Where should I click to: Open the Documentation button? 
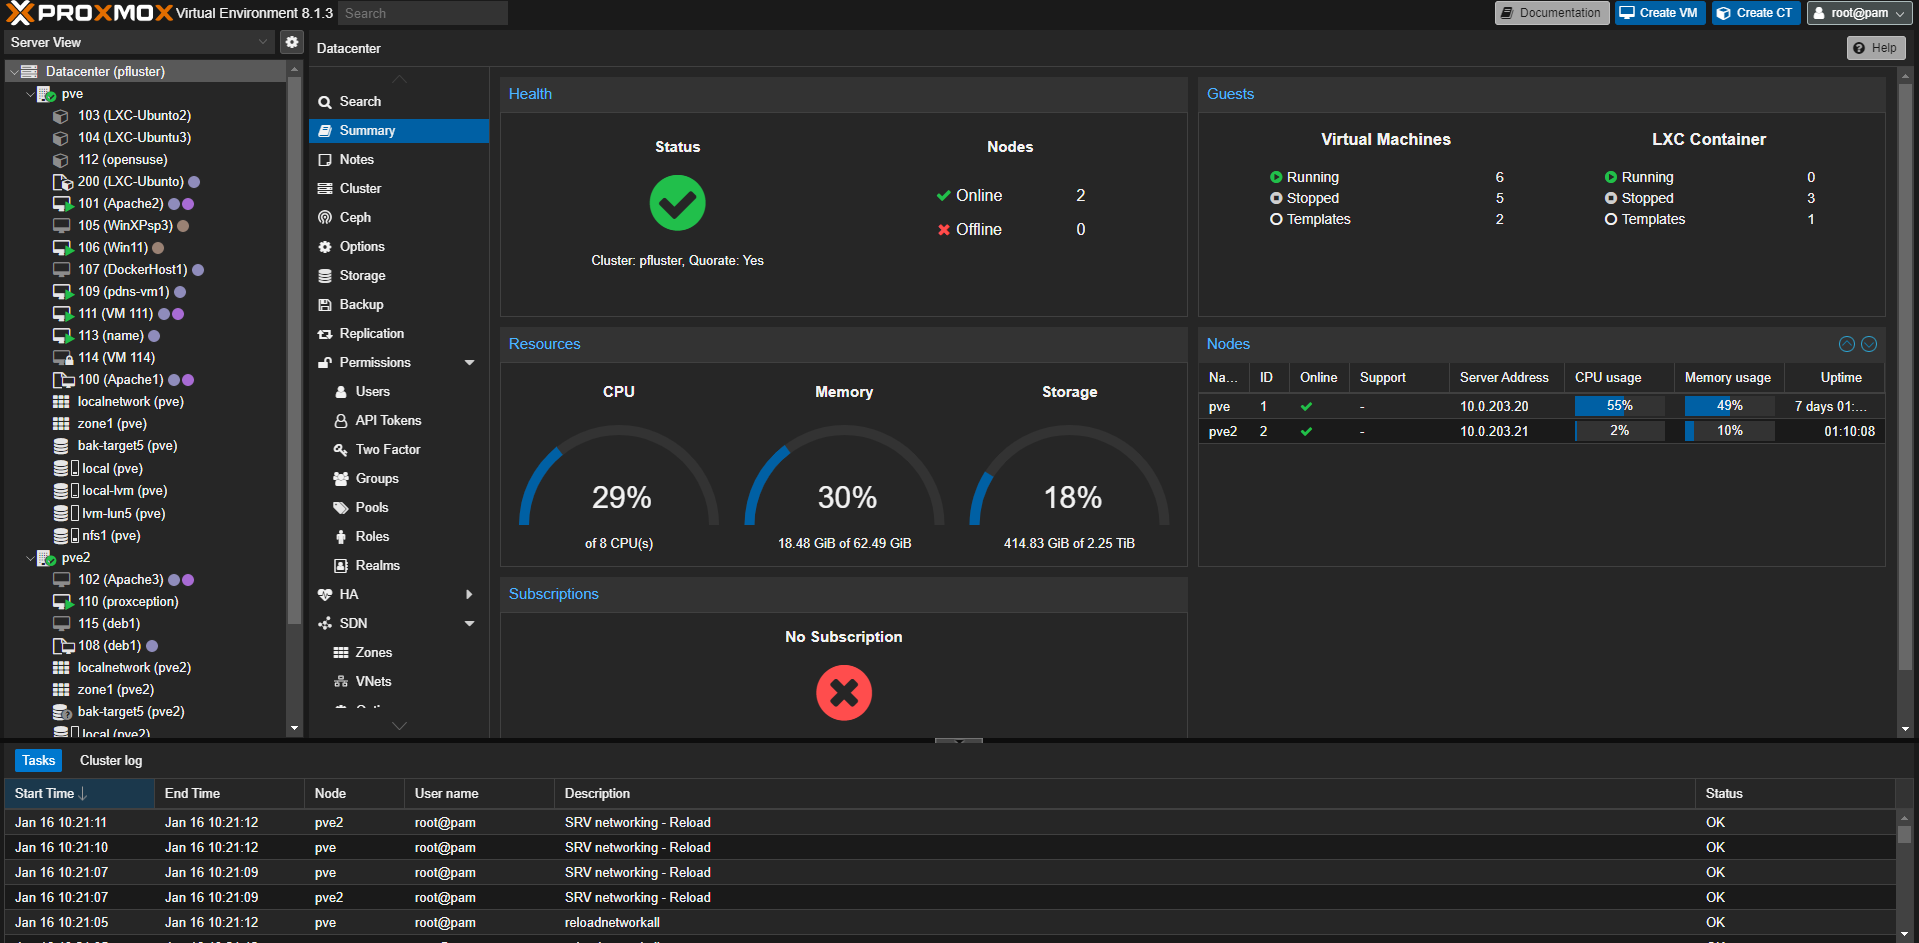1551,13
